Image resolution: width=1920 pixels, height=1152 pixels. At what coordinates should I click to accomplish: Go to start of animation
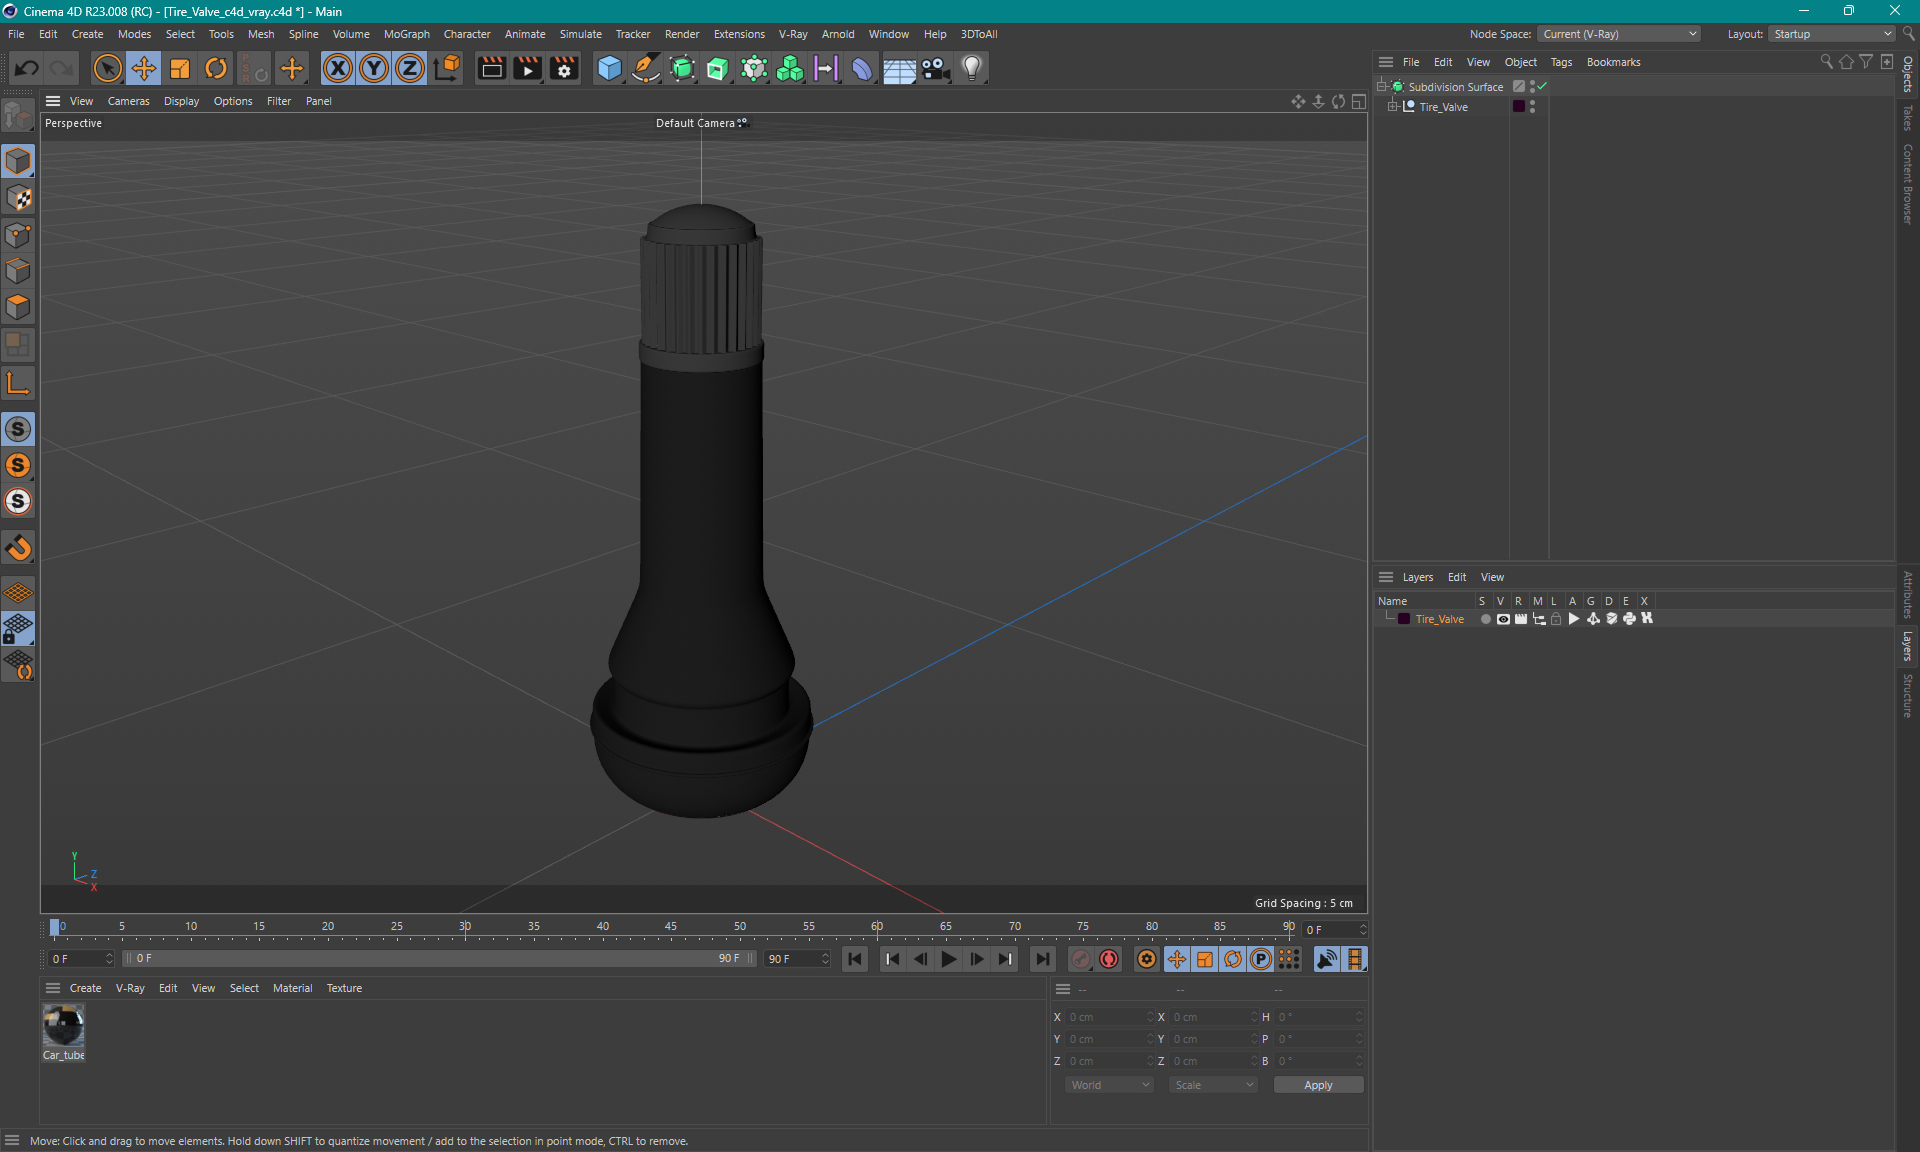[x=855, y=959]
